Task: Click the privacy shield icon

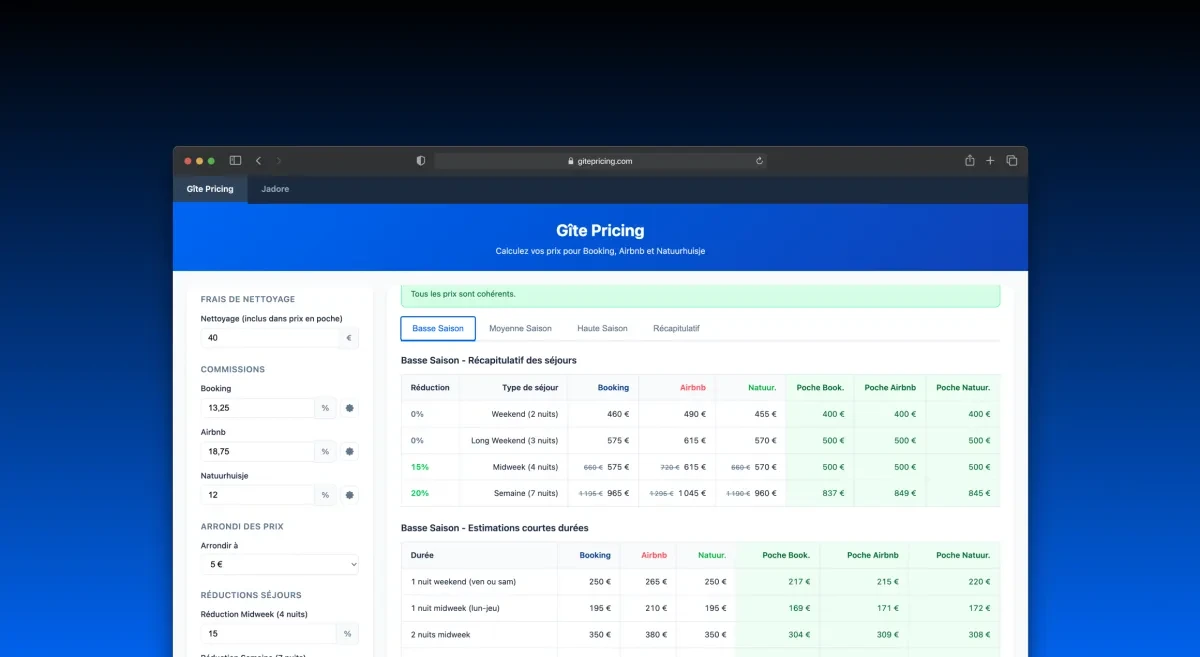Action: click(420, 160)
